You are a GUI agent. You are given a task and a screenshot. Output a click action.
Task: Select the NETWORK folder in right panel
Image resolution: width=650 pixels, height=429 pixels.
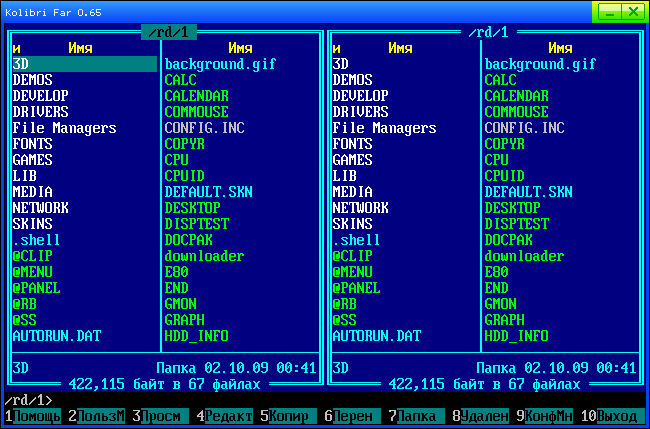pos(360,208)
